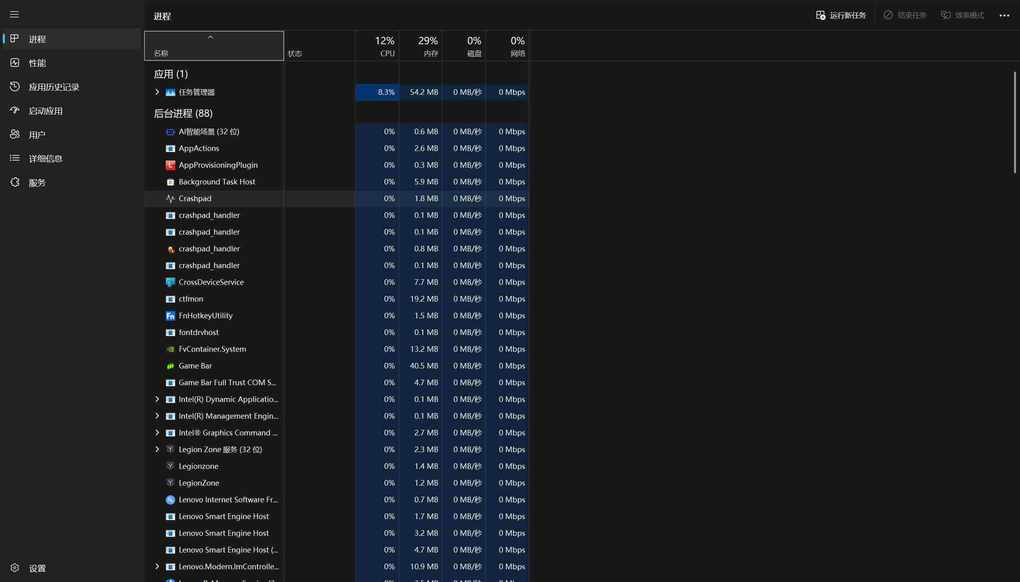Expand Intel Graphics Command process entry
This screenshot has height=582, width=1020.
click(x=157, y=433)
